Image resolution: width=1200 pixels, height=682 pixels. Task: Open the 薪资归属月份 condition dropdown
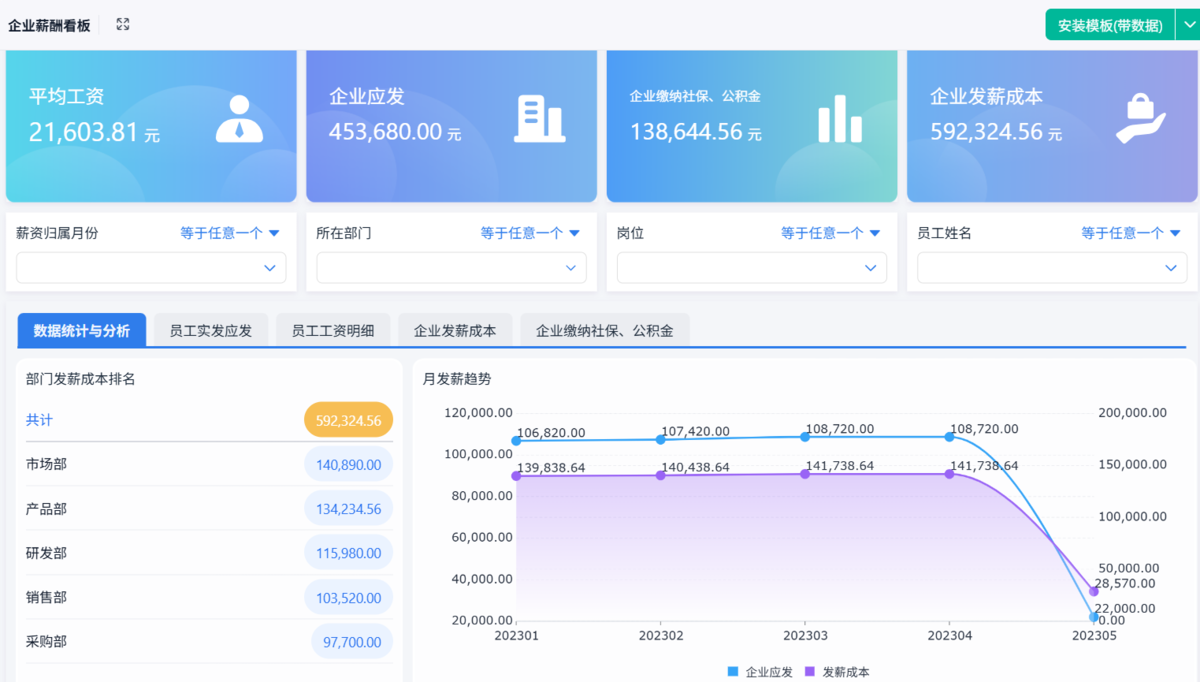[229, 233]
